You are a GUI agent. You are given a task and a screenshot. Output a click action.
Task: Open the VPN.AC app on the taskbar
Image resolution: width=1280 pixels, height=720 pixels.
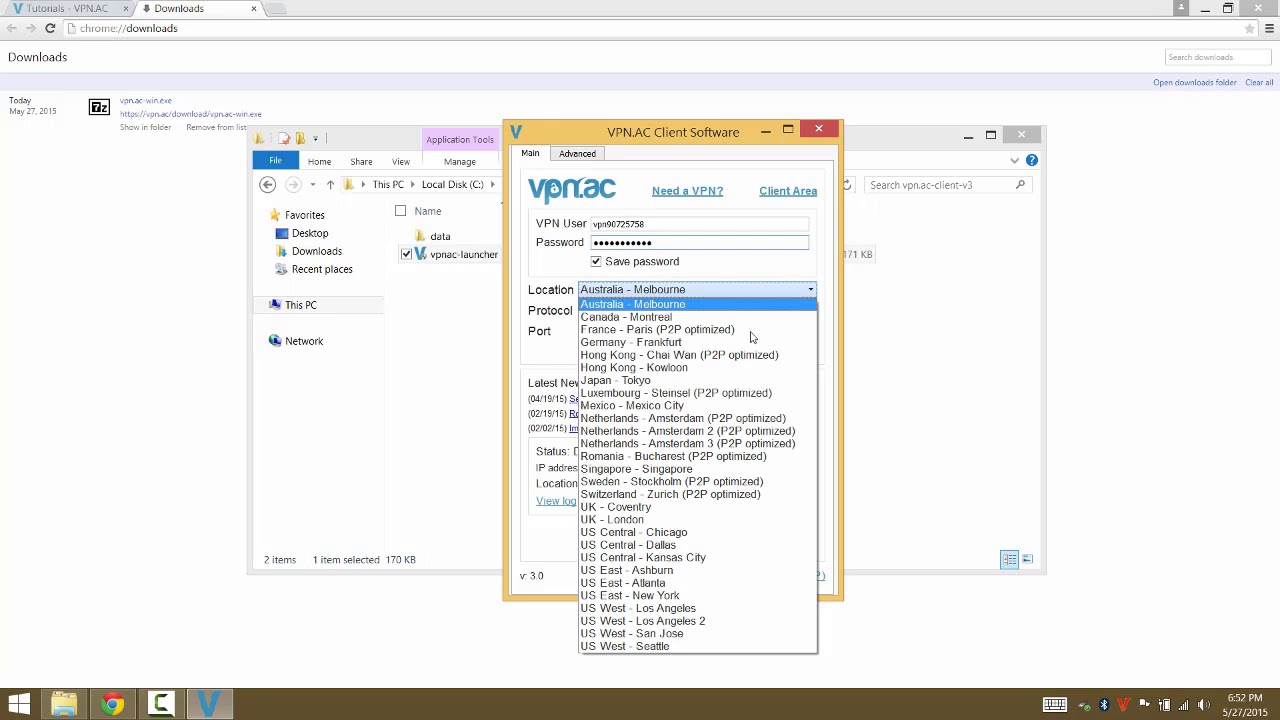coord(208,705)
